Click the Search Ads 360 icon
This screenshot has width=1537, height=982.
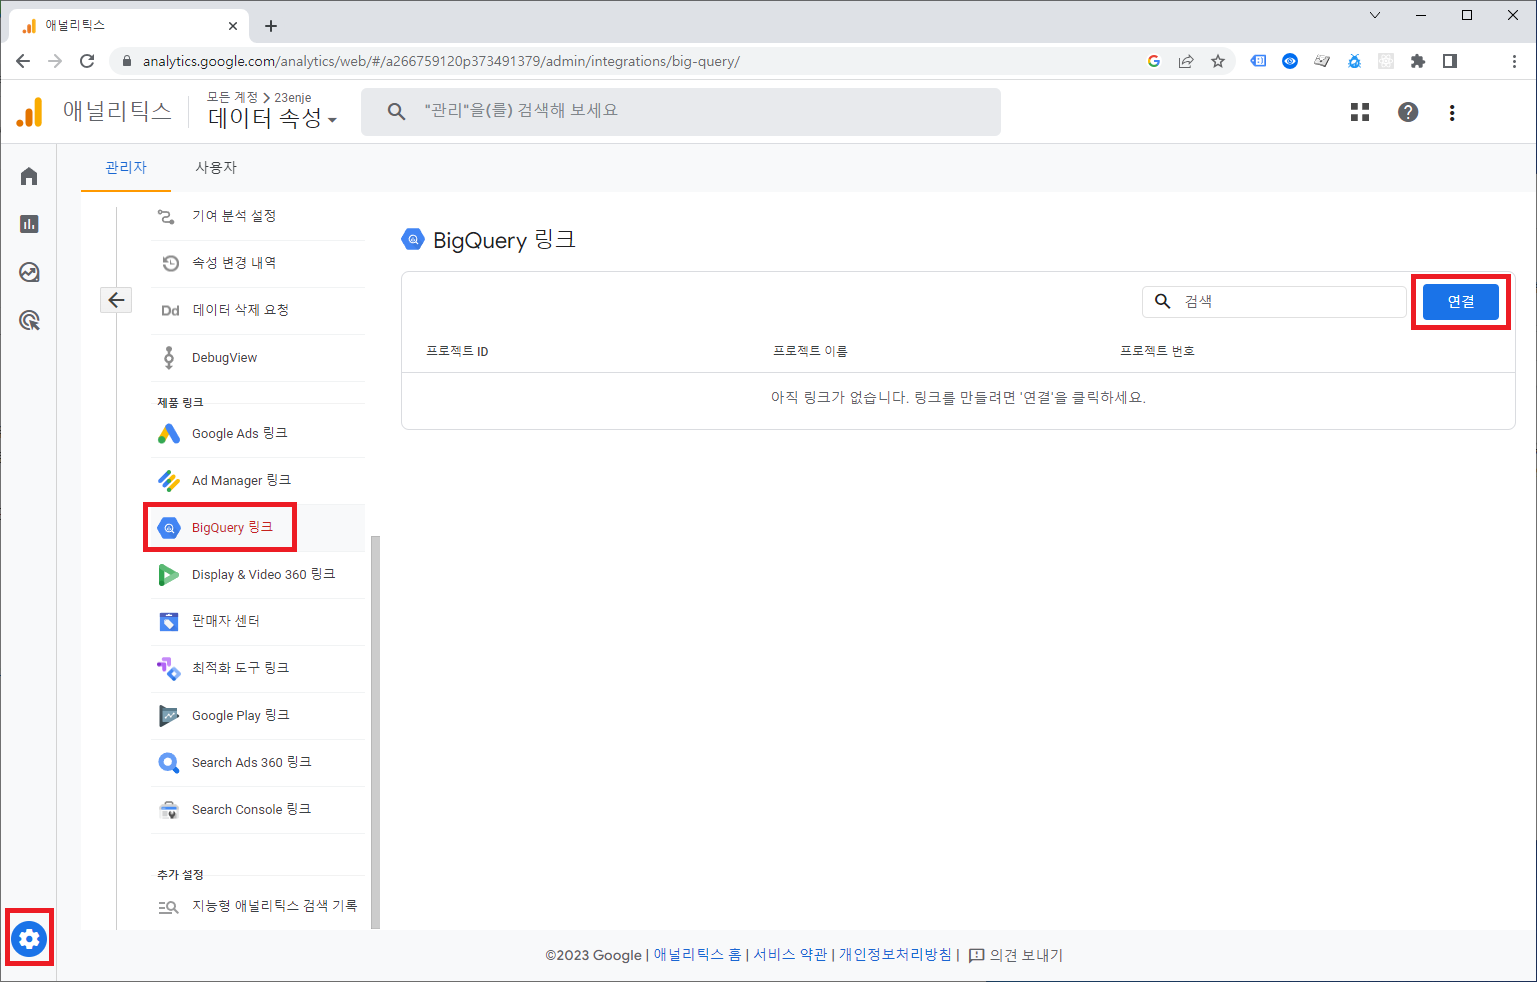pos(169,763)
